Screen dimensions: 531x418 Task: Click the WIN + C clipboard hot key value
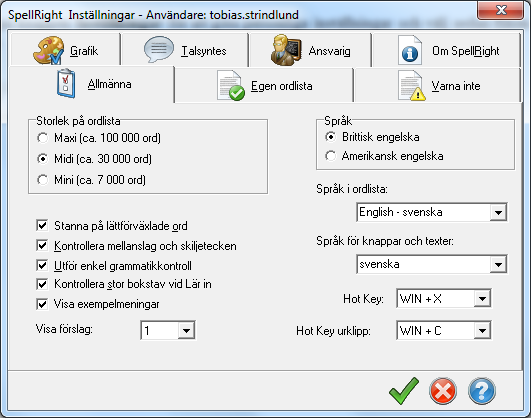point(421,331)
